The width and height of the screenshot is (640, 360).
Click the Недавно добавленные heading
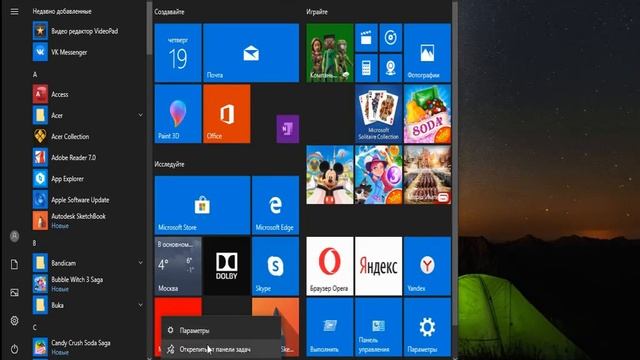[62, 11]
